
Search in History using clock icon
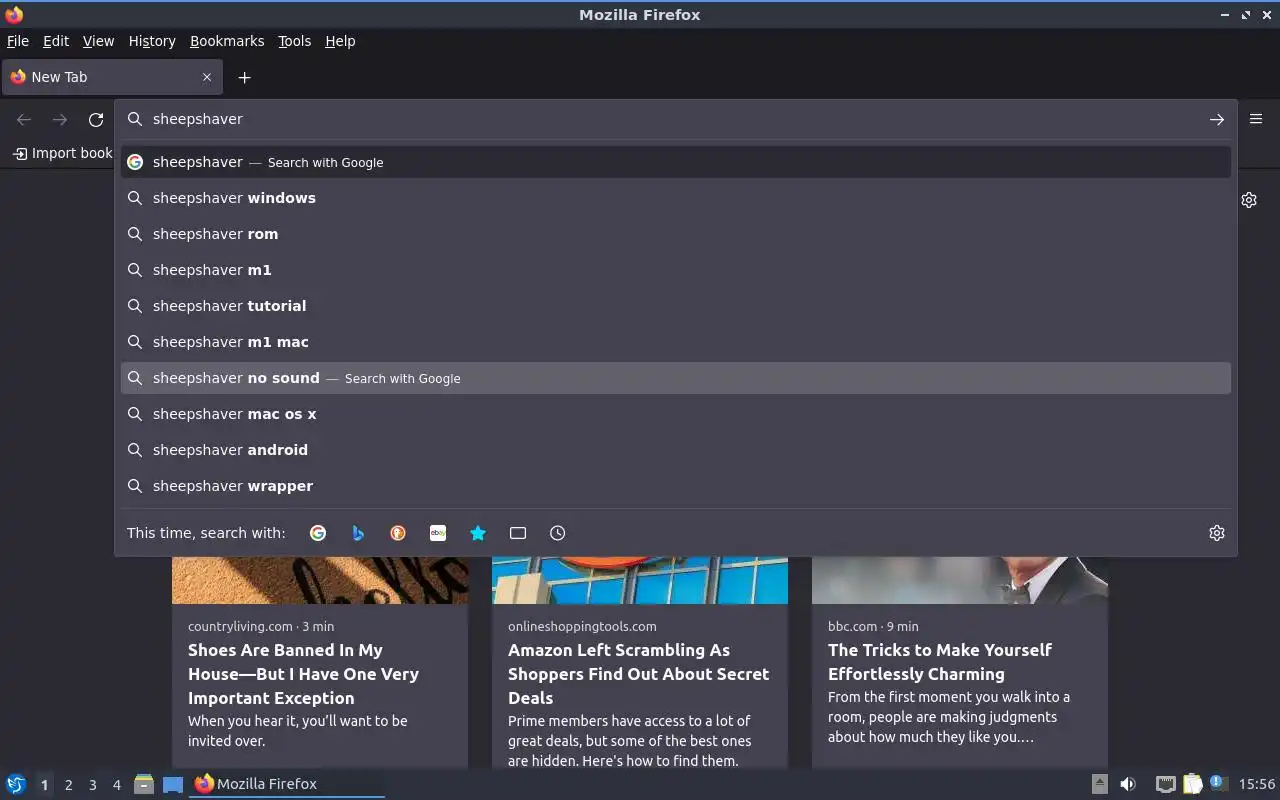point(558,533)
